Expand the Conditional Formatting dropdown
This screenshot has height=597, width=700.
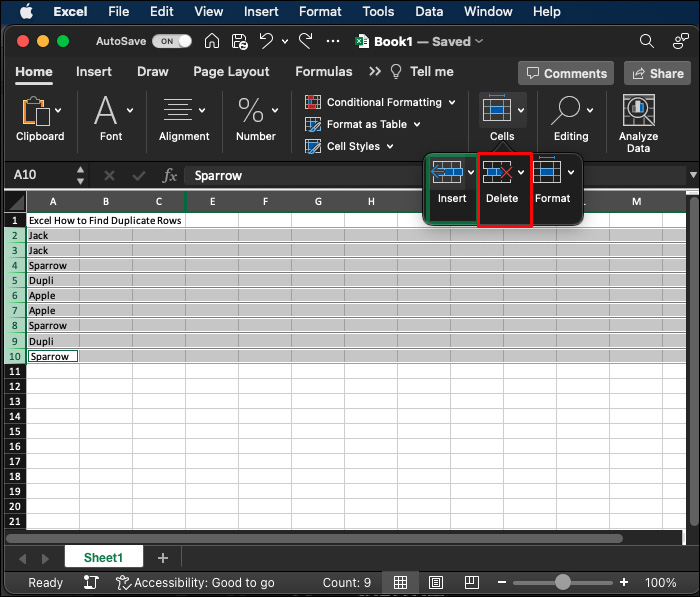coord(452,102)
